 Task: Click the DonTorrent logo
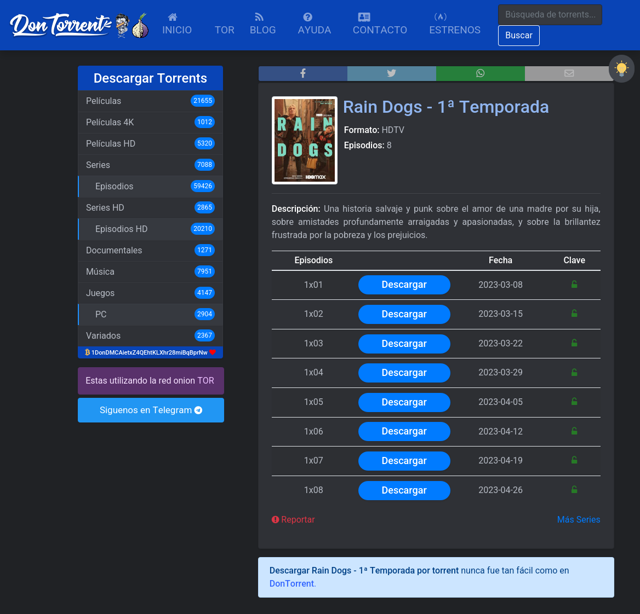pos(78,26)
